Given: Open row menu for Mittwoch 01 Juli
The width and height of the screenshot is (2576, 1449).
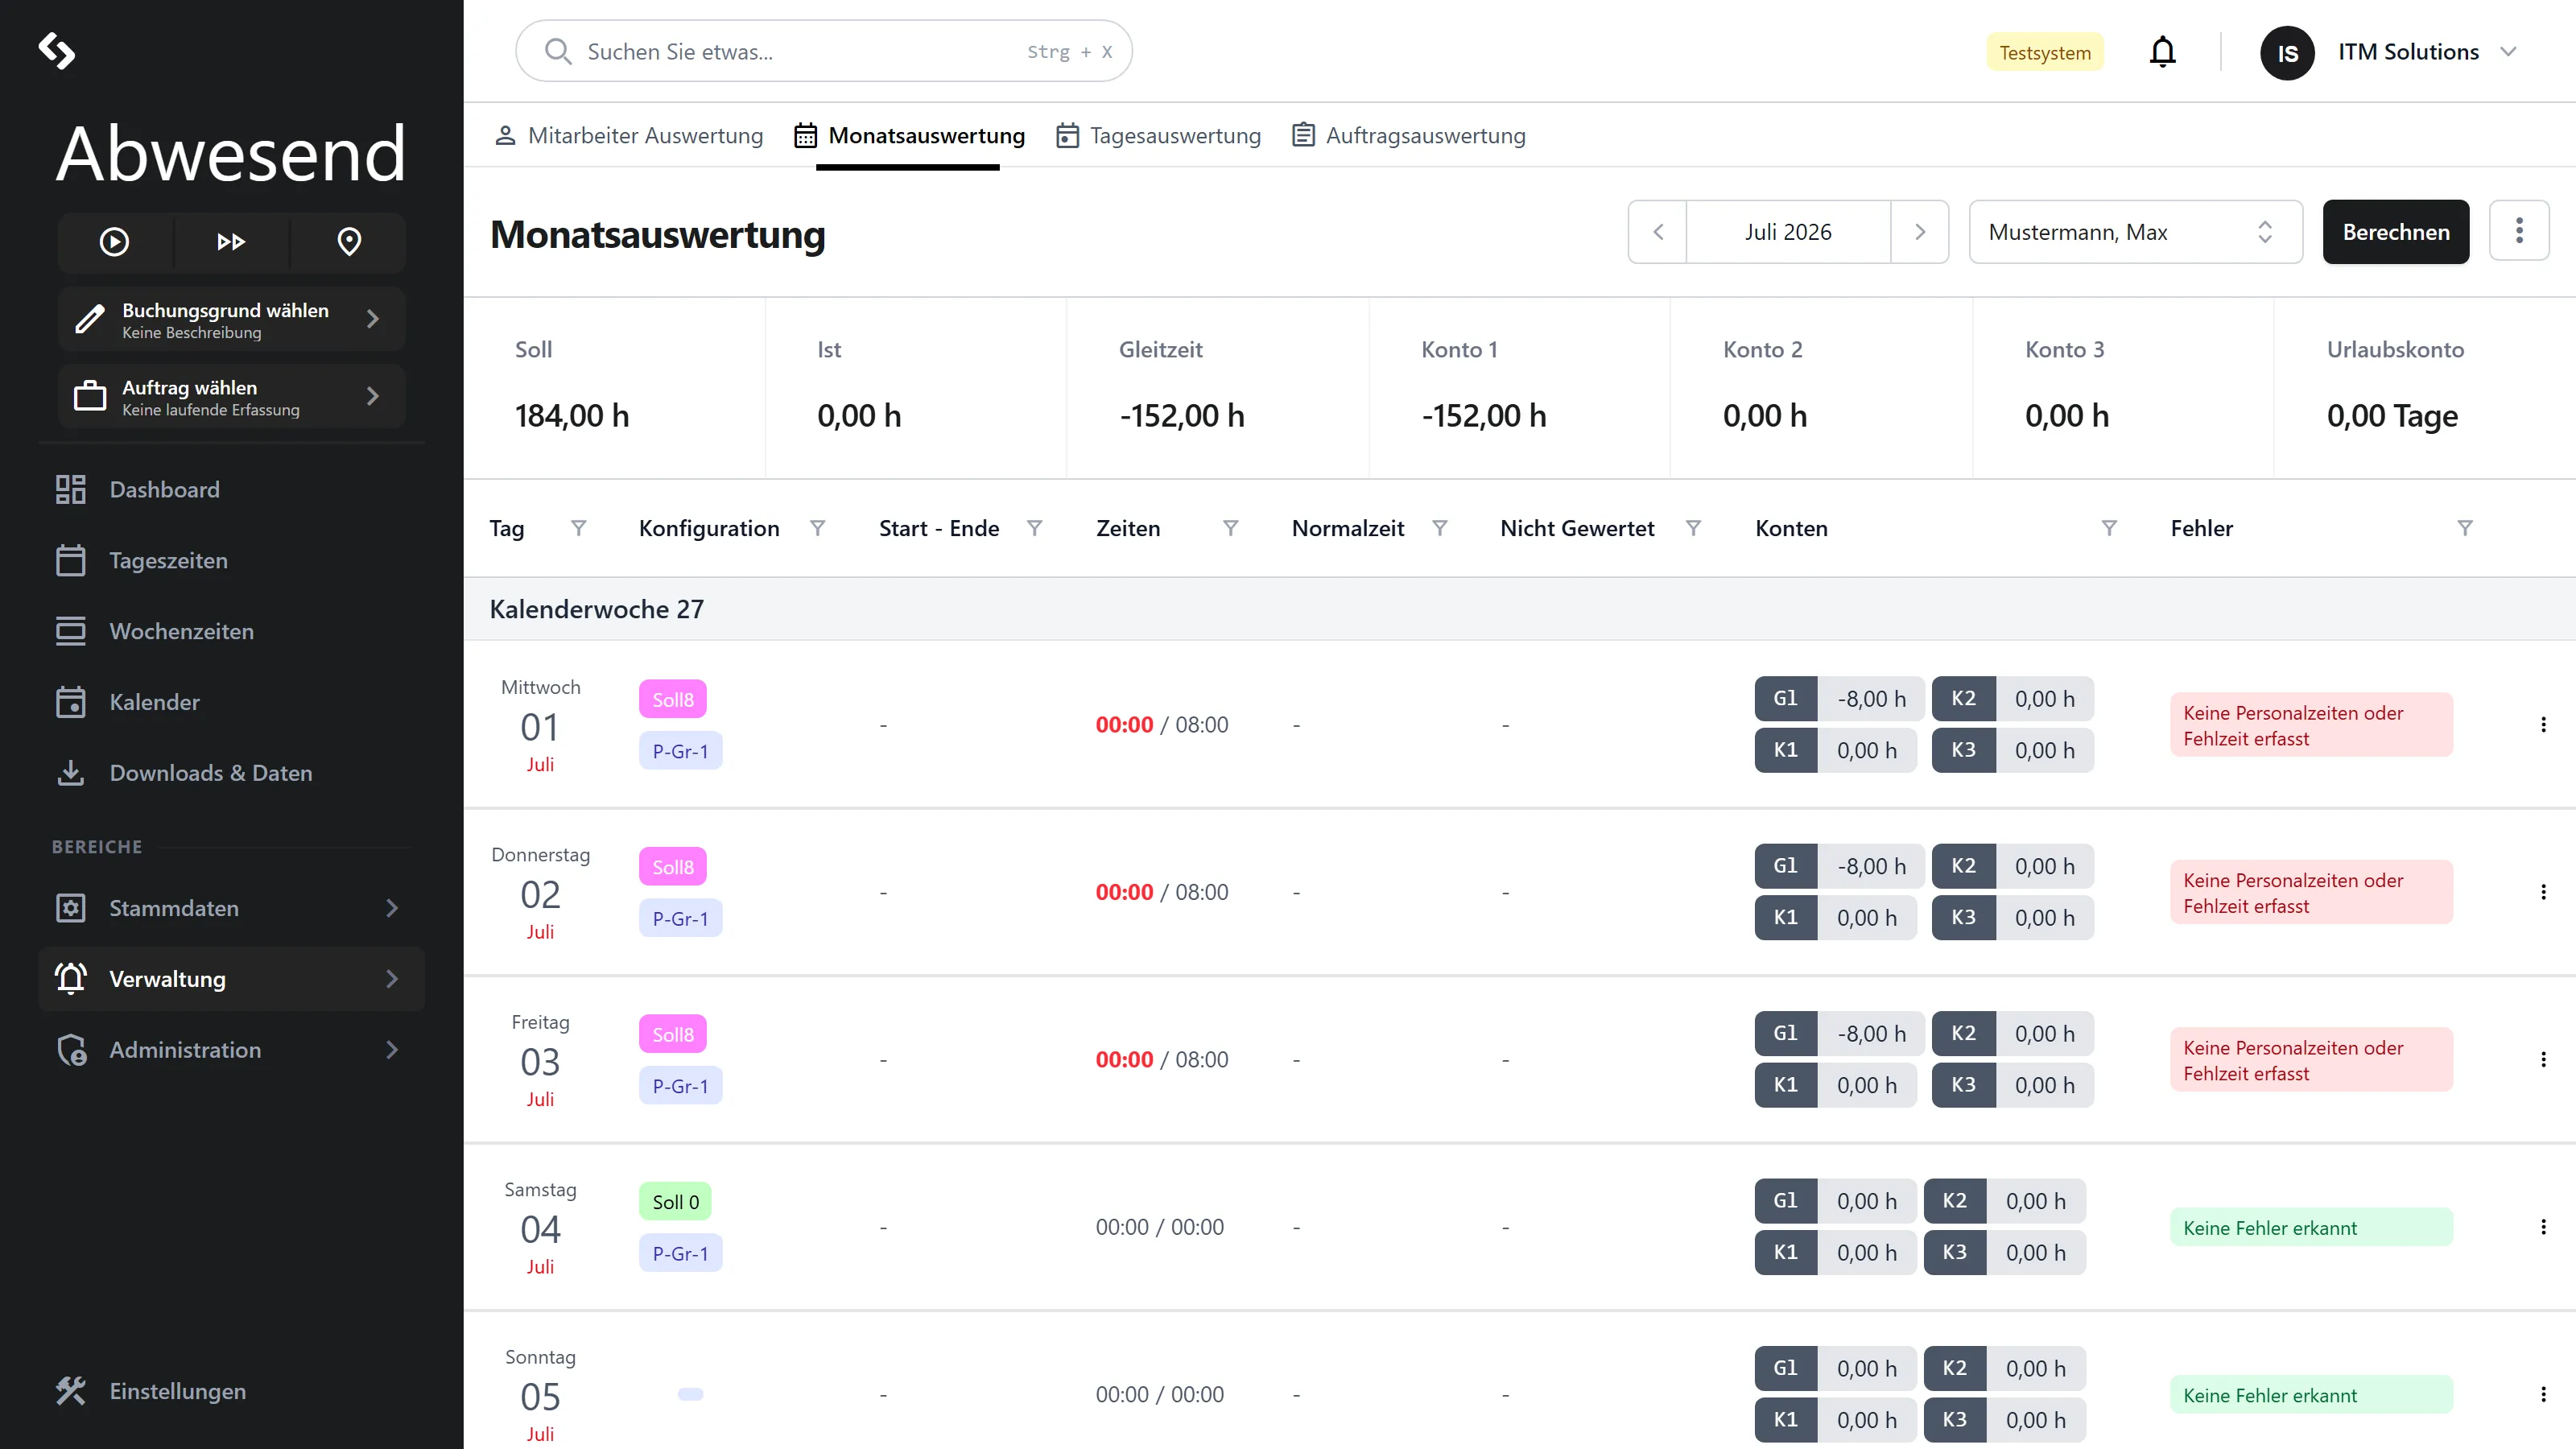Looking at the screenshot, I should pos(2543,725).
